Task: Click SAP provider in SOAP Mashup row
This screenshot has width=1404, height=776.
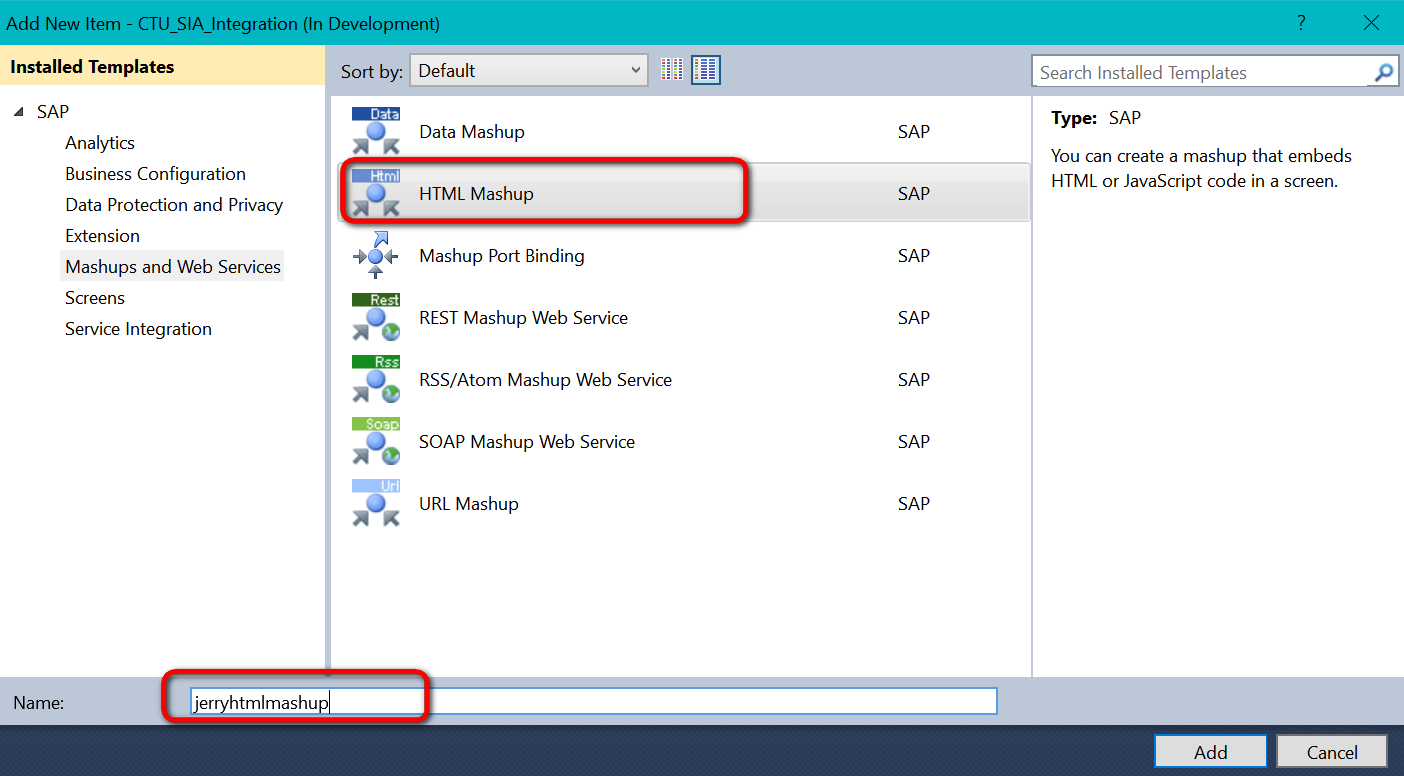Action: 914,442
